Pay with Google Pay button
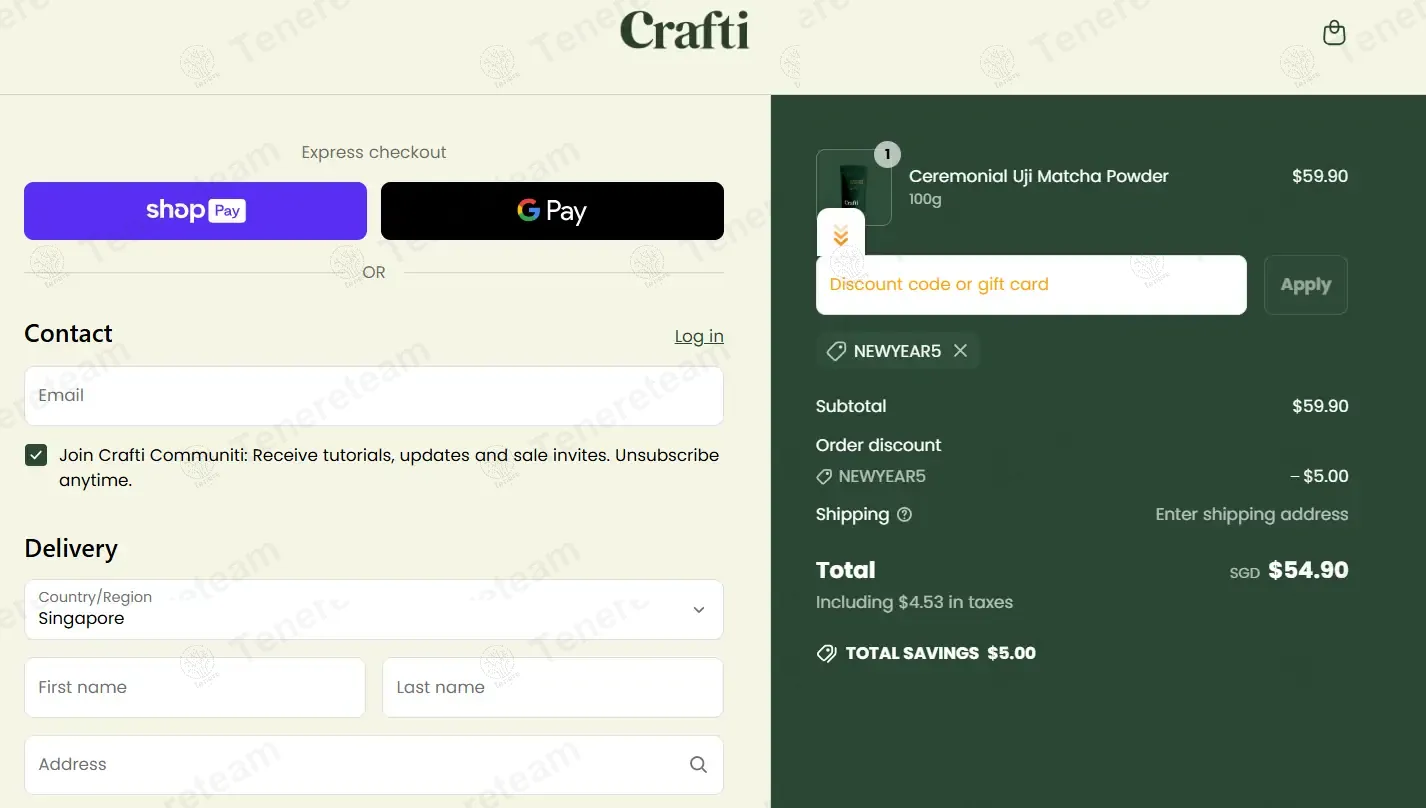The image size is (1426, 808). tap(552, 211)
